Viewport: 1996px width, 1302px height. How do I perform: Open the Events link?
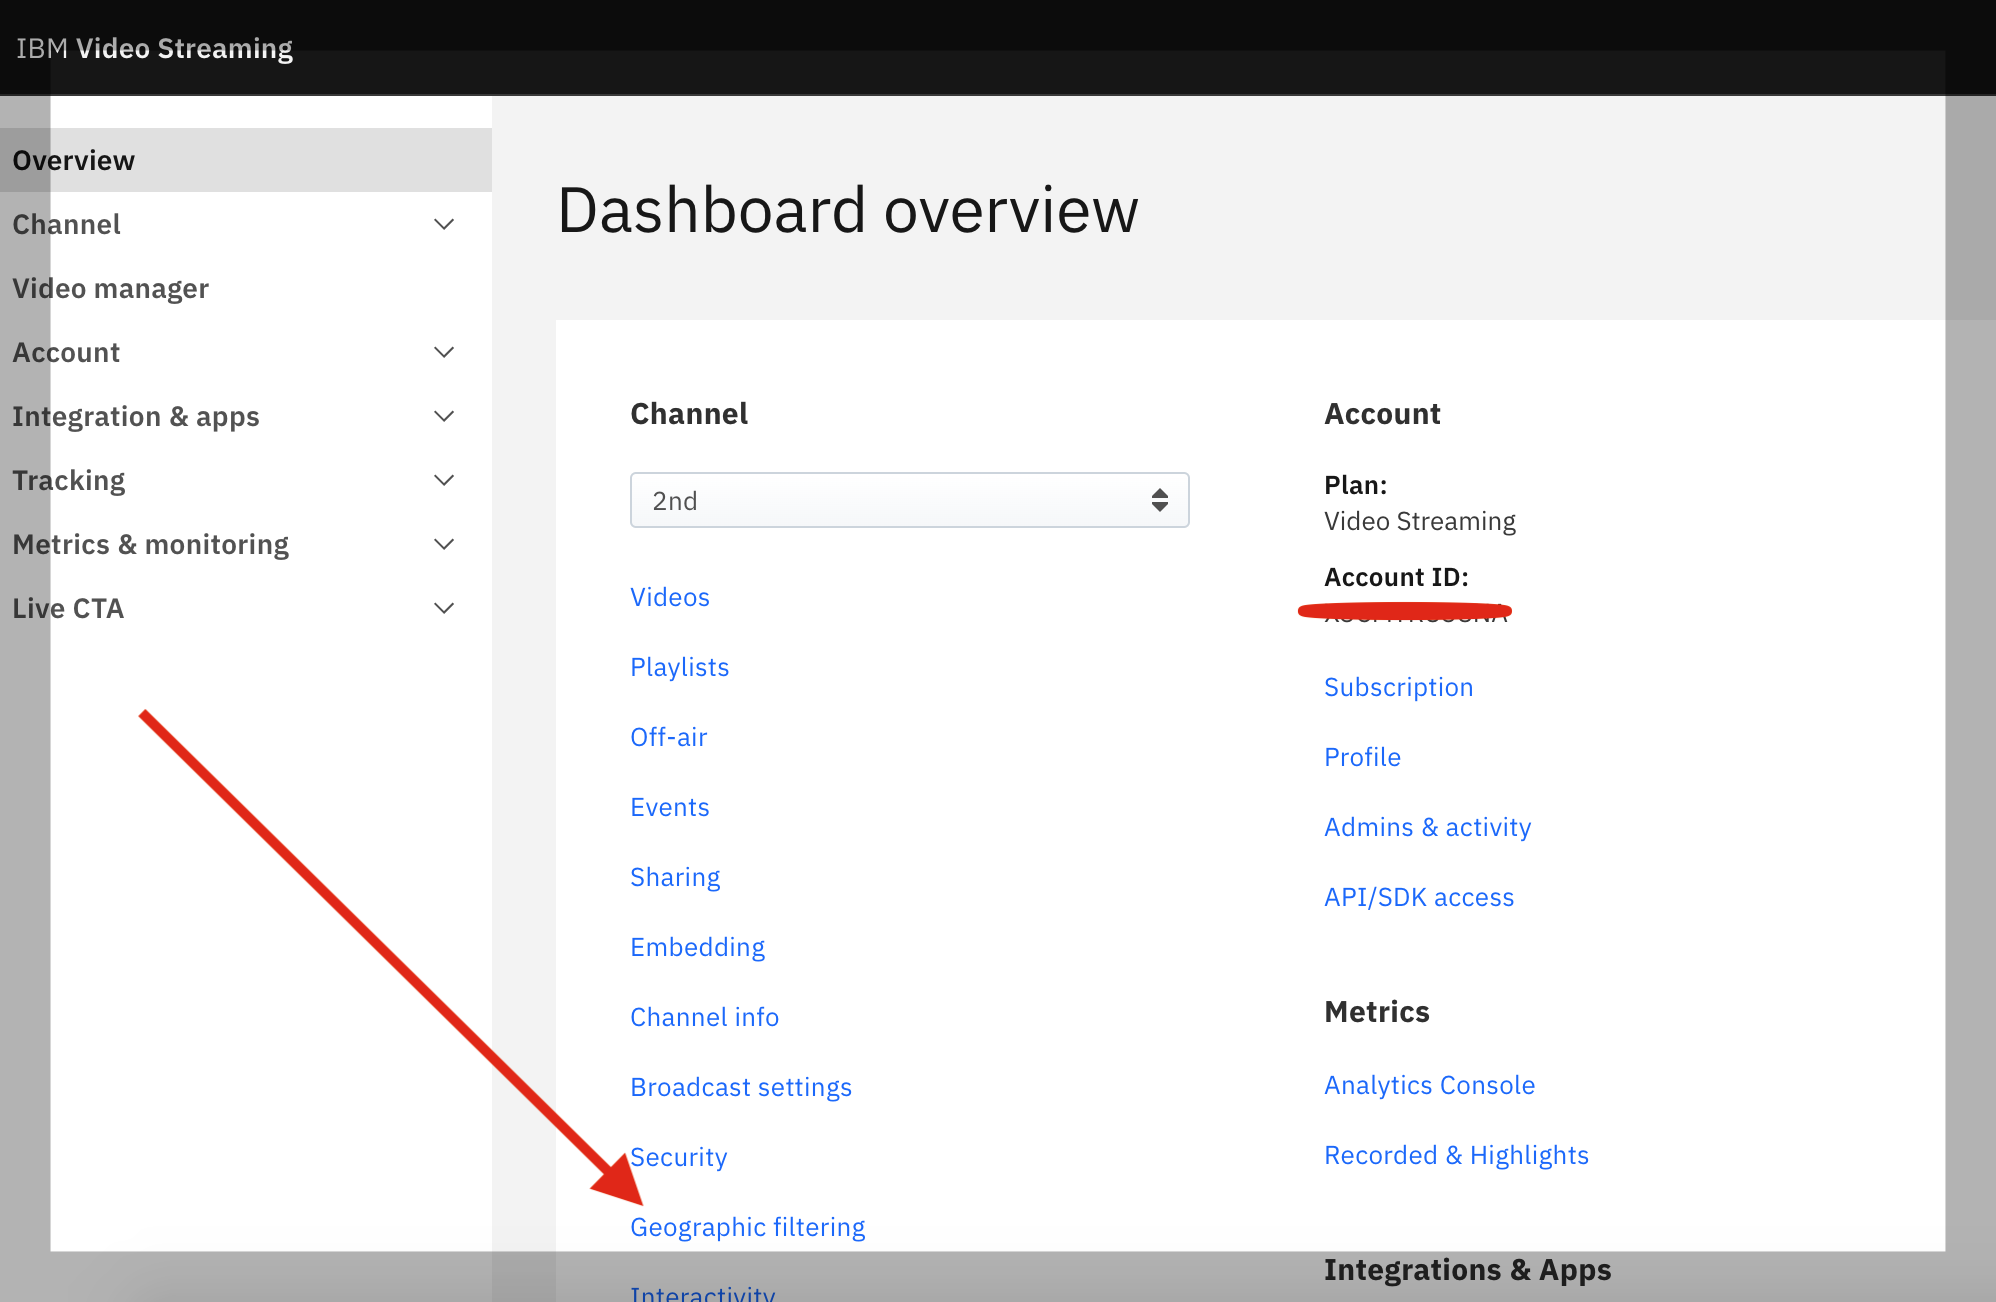(670, 807)
